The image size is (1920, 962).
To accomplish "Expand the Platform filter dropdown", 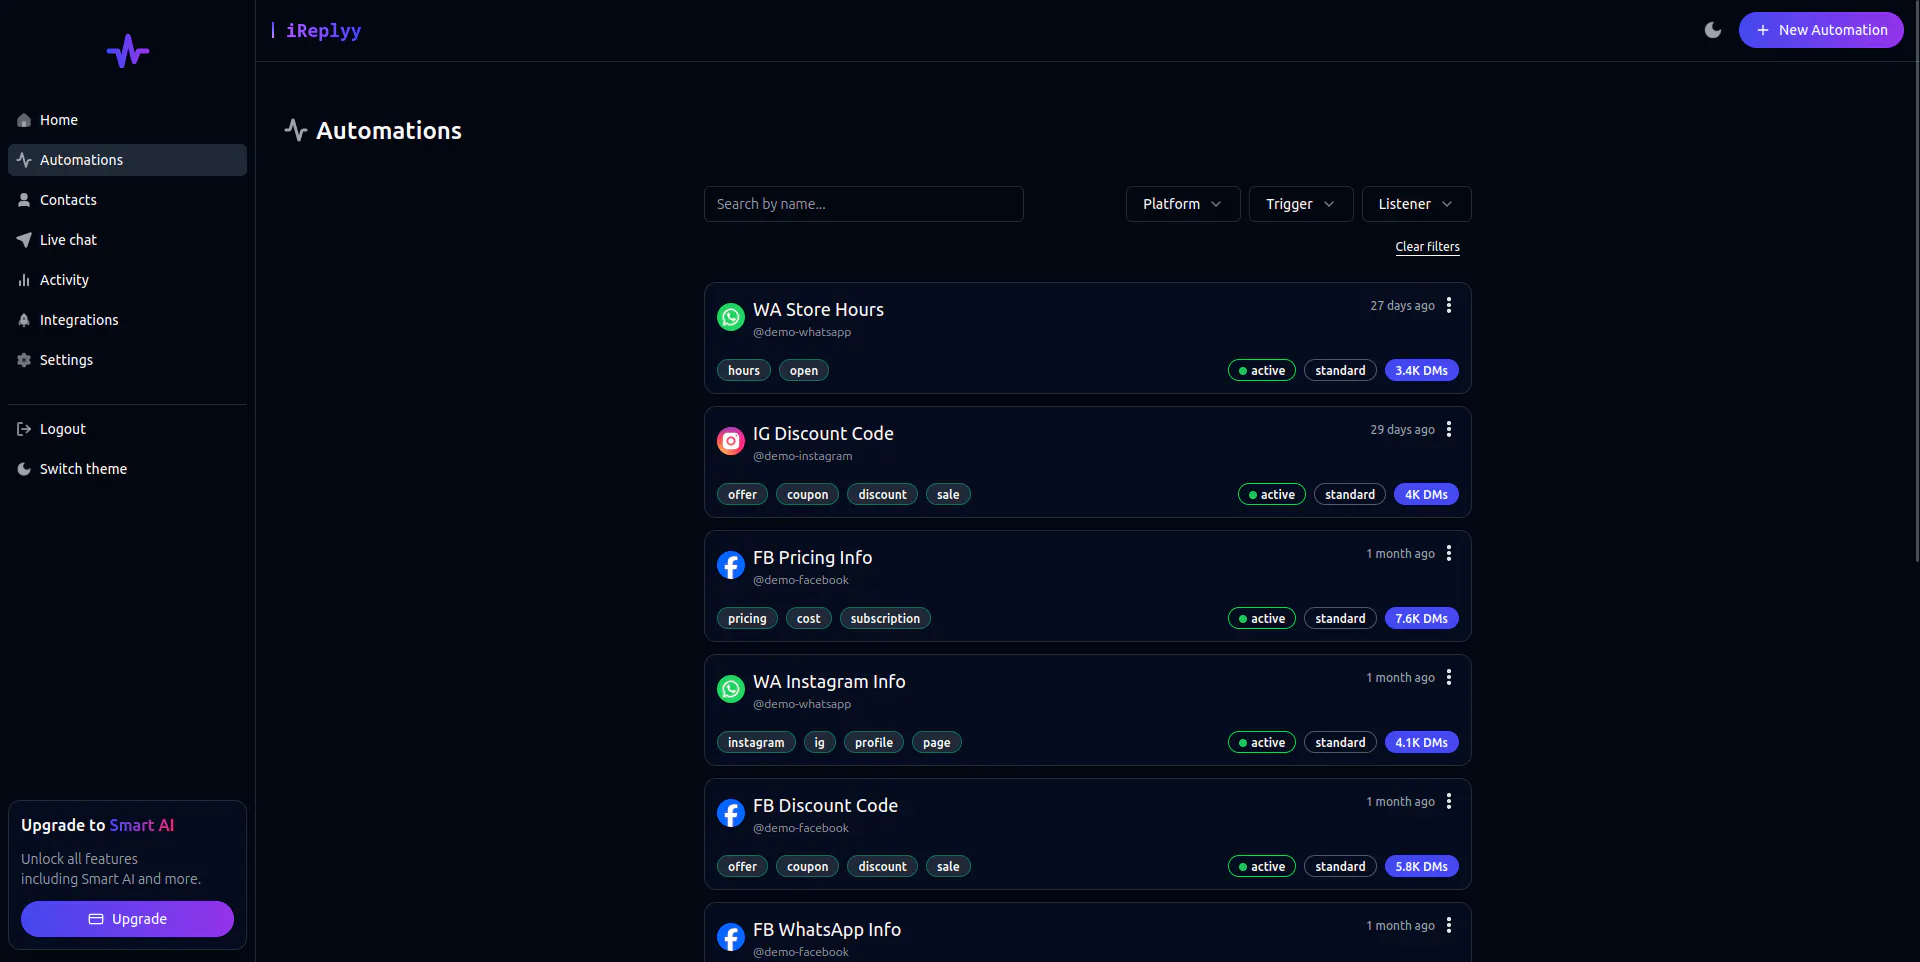I will (x=1183, y=204).
